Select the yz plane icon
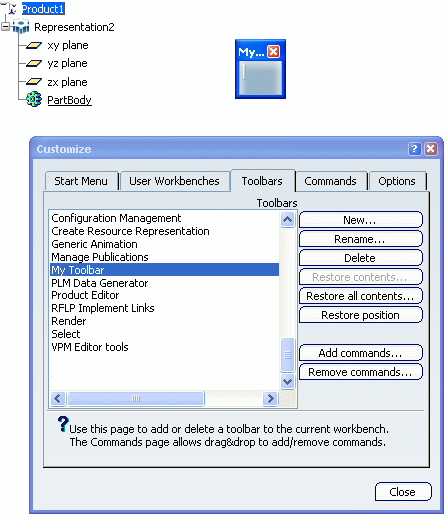The height and width of the screenshot is (518, 448). [34, 63]
